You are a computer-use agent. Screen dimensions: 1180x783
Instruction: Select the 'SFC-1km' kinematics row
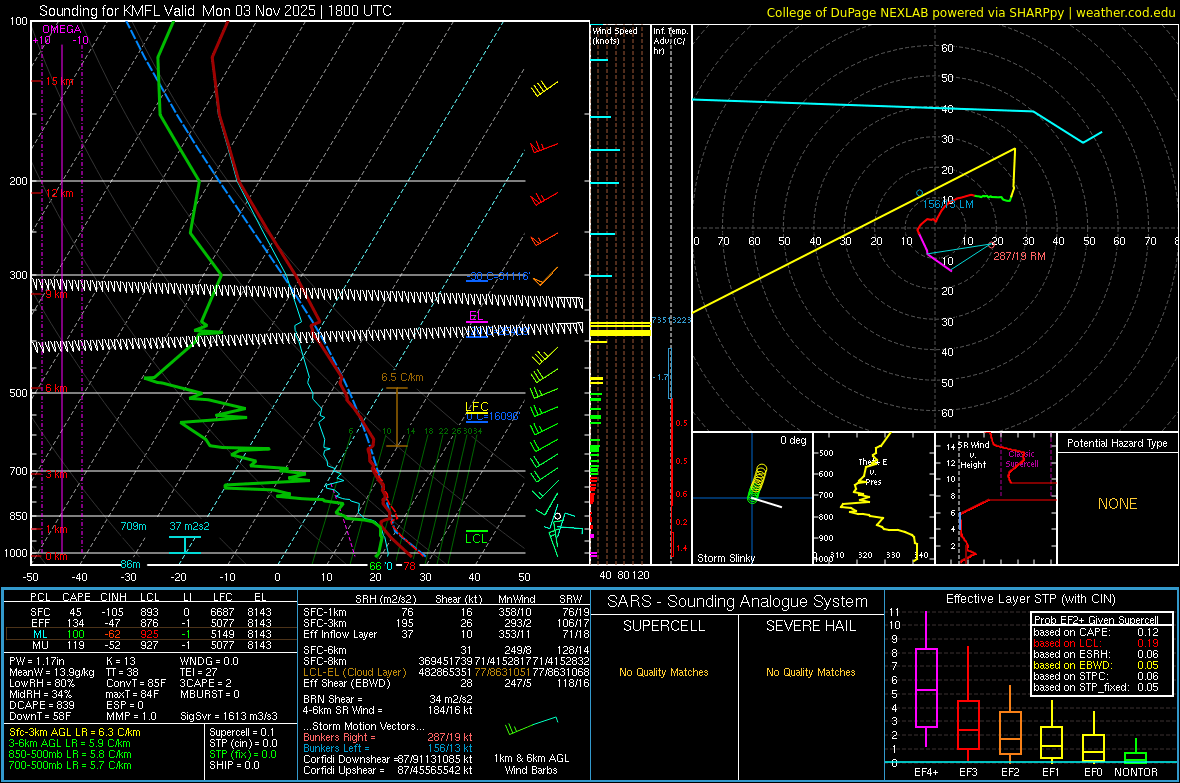(x=446, y=612)
